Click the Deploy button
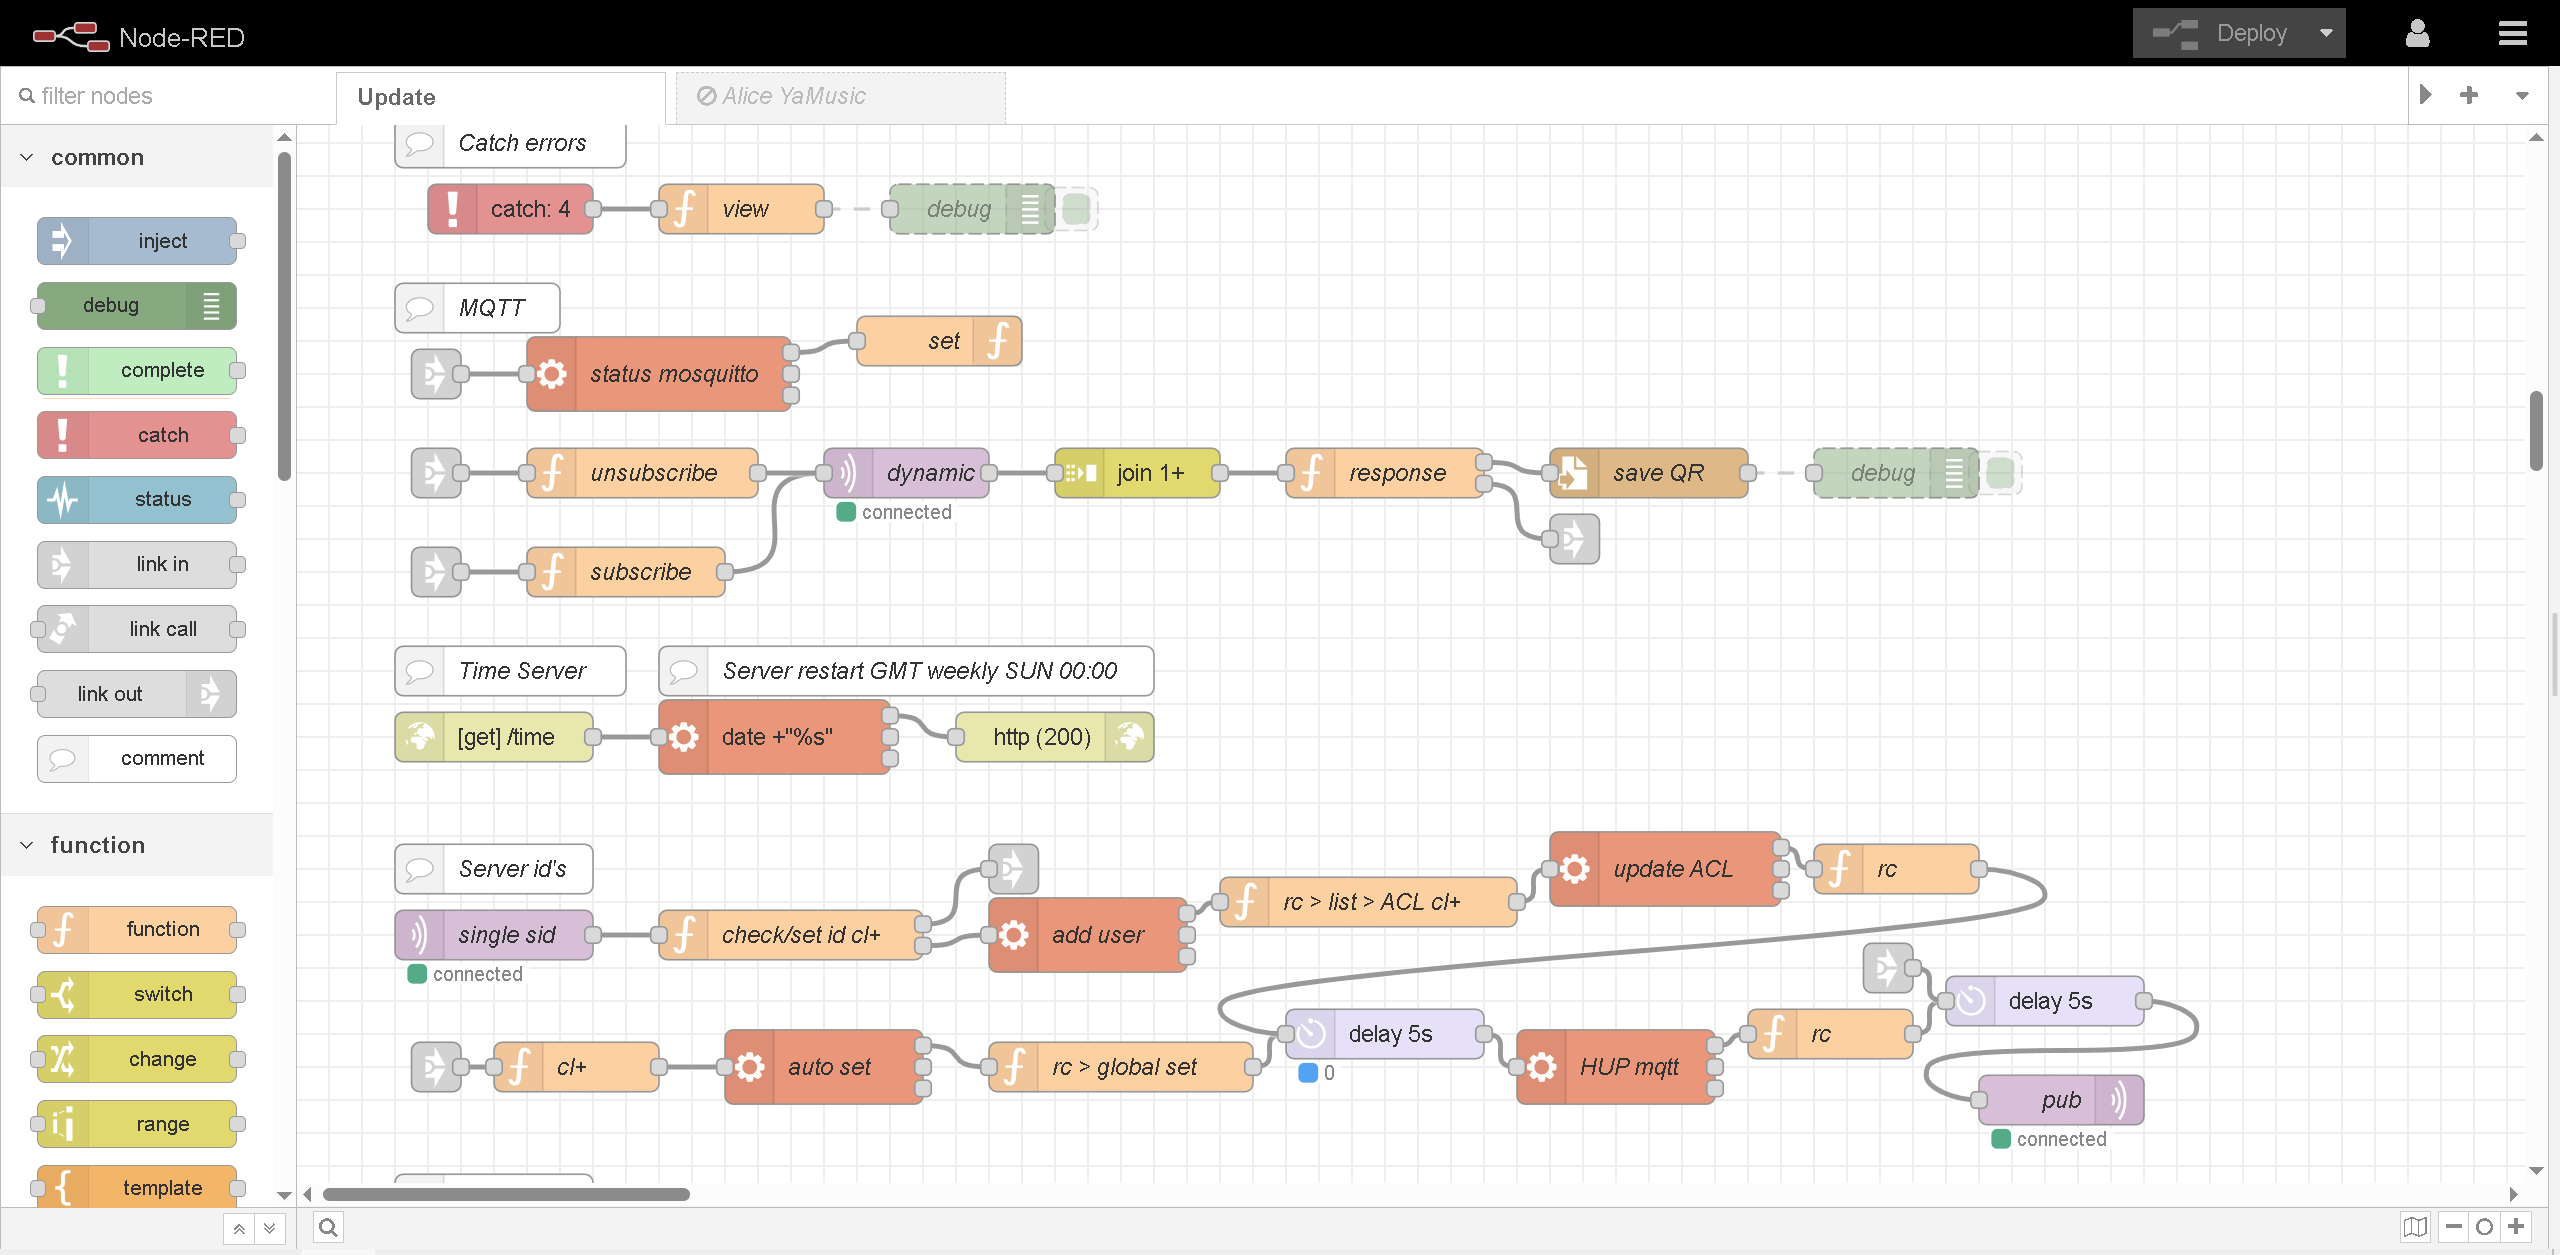 tap(2220, 33)
